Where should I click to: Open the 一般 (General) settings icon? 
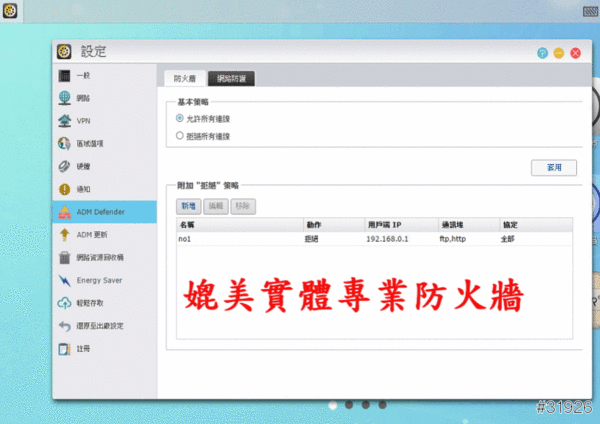tap(64, 75)
